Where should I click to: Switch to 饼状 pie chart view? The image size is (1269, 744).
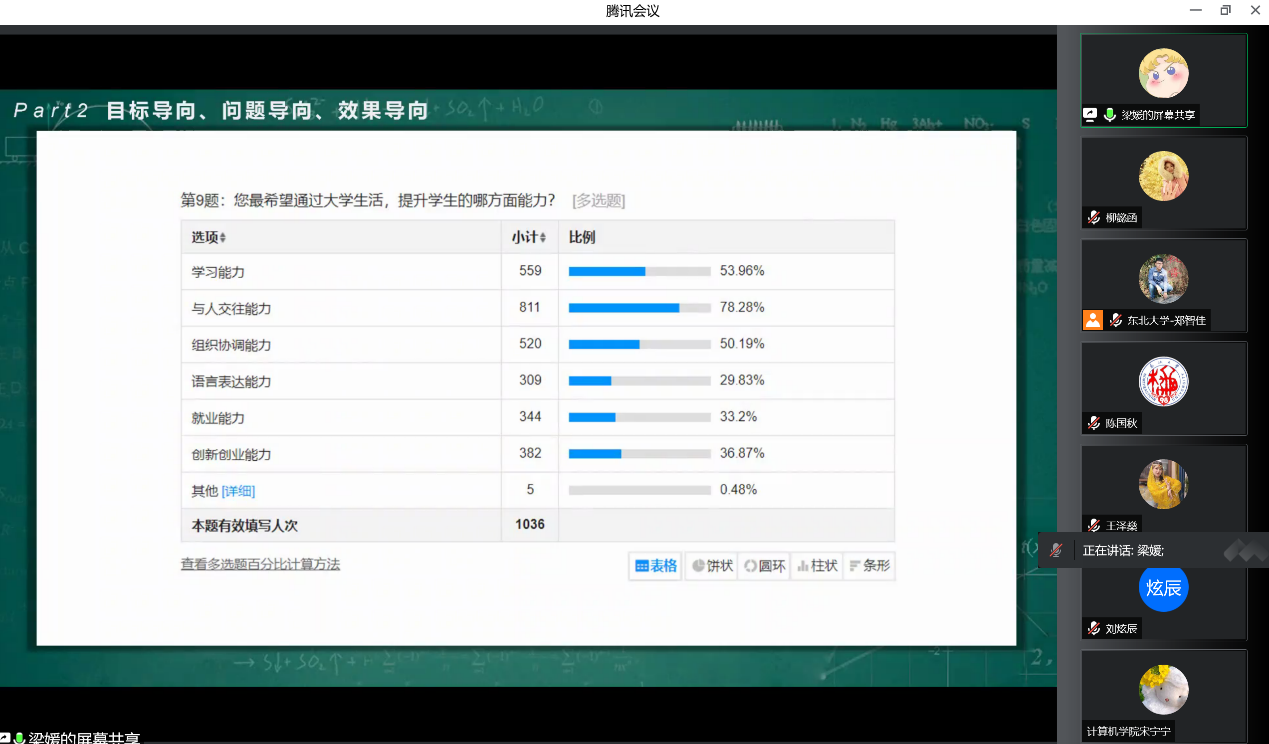712,566
